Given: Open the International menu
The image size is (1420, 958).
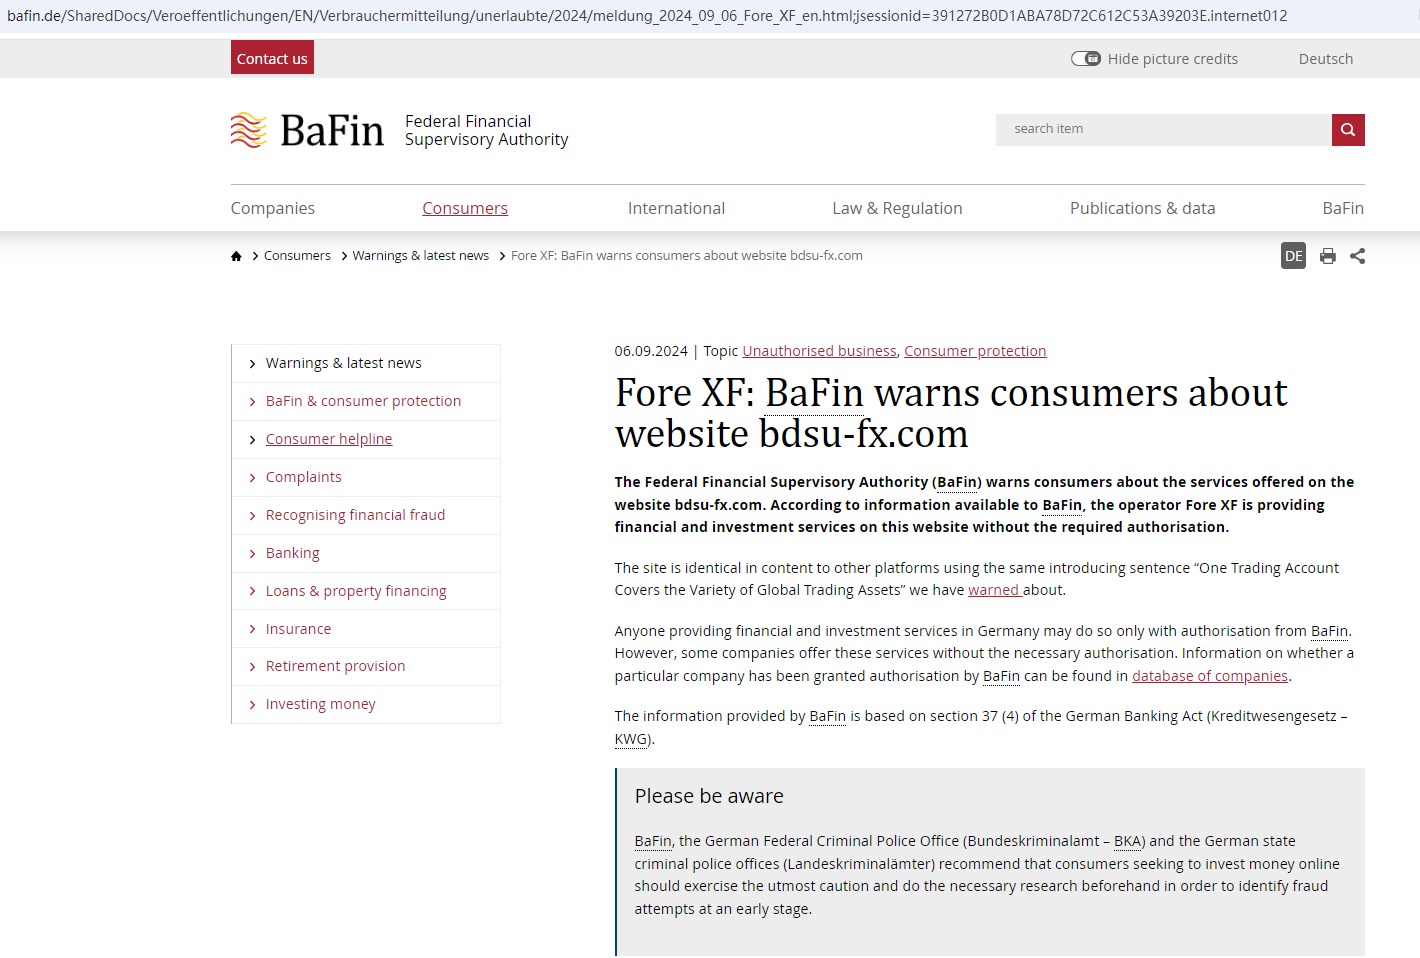Looking at the screenshot, I should pyautogui.click(x=677, y=208).
